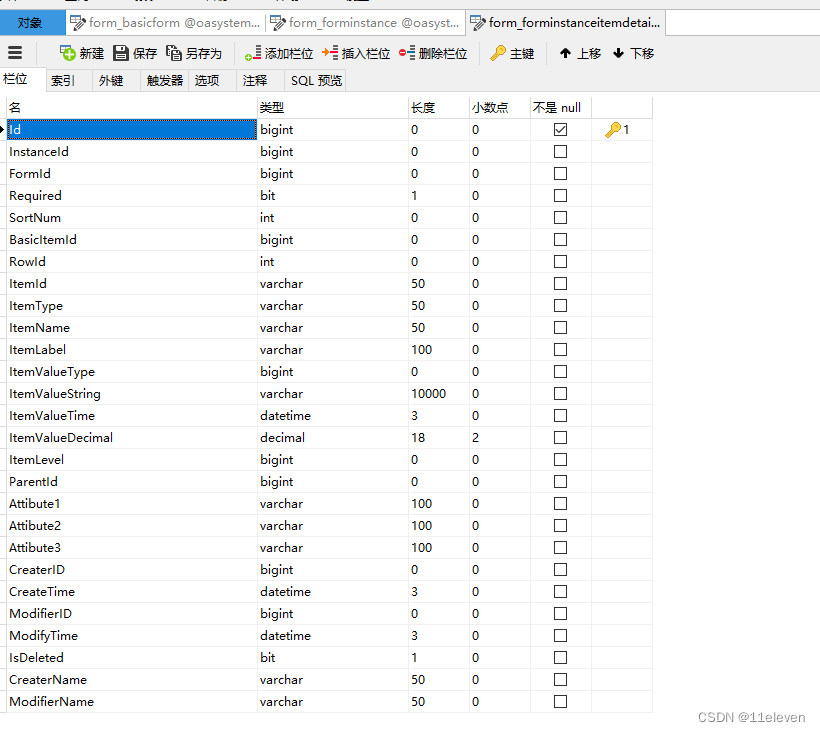Viewport: 820px width, 732px height.
Task: Check Not Null for IsDeleted row
Action: click(560, 658)
